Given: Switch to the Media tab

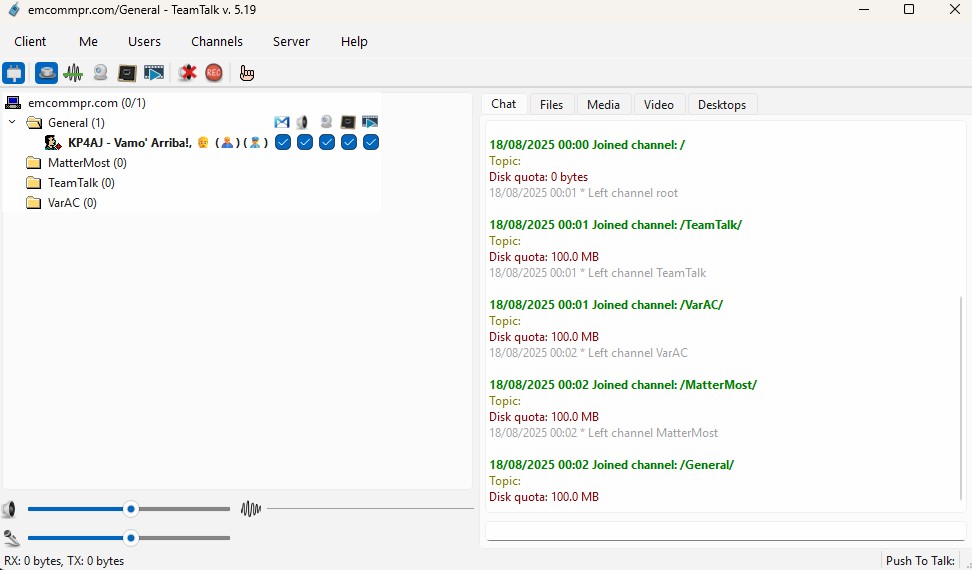Looking at the screenshot, I should (x=603, y=105).
